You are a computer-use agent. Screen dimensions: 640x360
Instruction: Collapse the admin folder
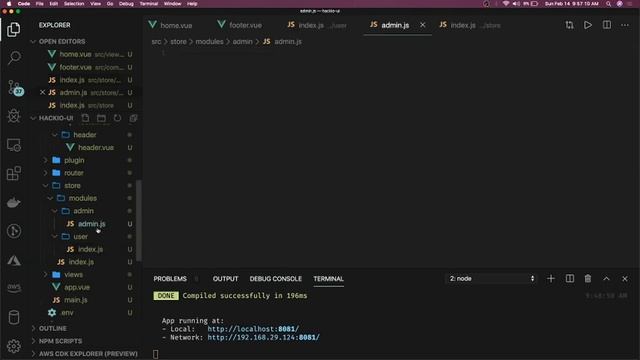[55, 211]
